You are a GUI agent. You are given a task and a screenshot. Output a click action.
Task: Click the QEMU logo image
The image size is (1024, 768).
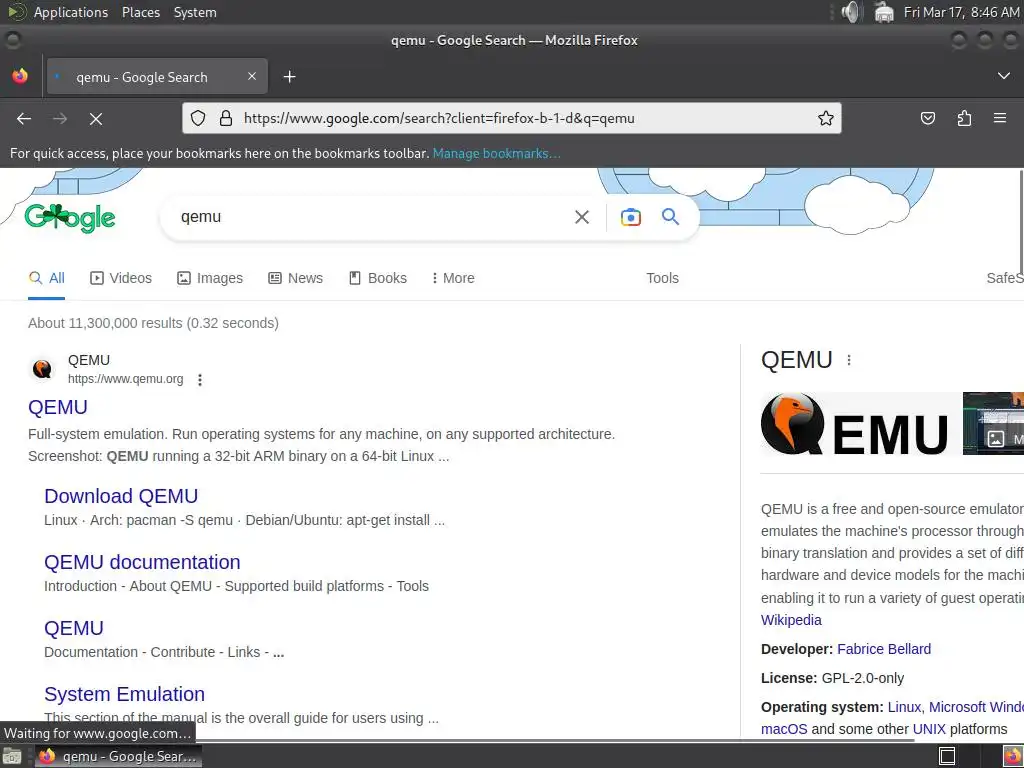pyautogui.click(x=854, y=424)
